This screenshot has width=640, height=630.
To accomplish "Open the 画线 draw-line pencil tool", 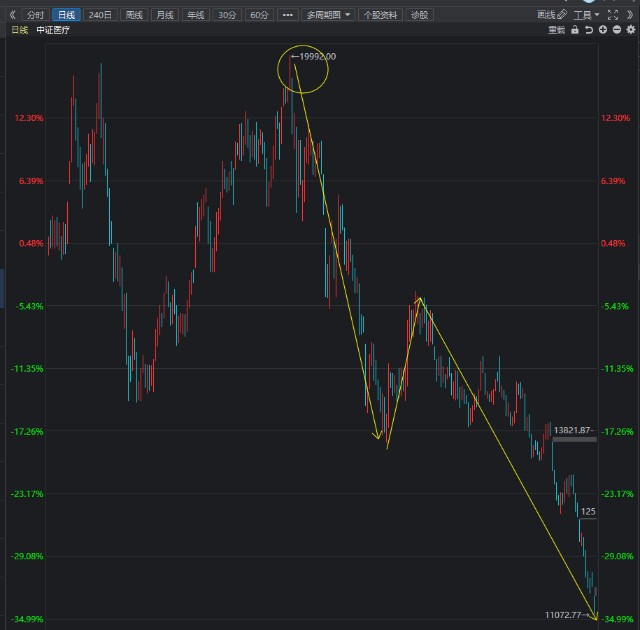I will (552, 15).
